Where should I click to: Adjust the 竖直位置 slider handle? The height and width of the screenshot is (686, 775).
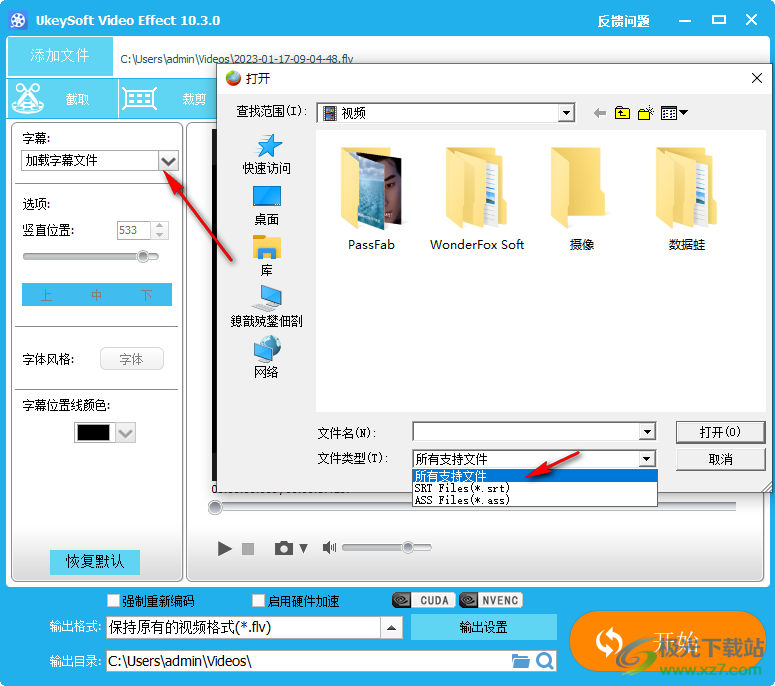tap(143, 257)
